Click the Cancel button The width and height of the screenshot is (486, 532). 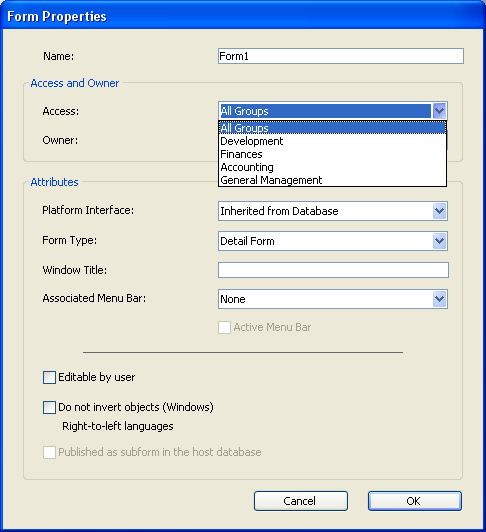pyautogui.click(x=301, y=501)
